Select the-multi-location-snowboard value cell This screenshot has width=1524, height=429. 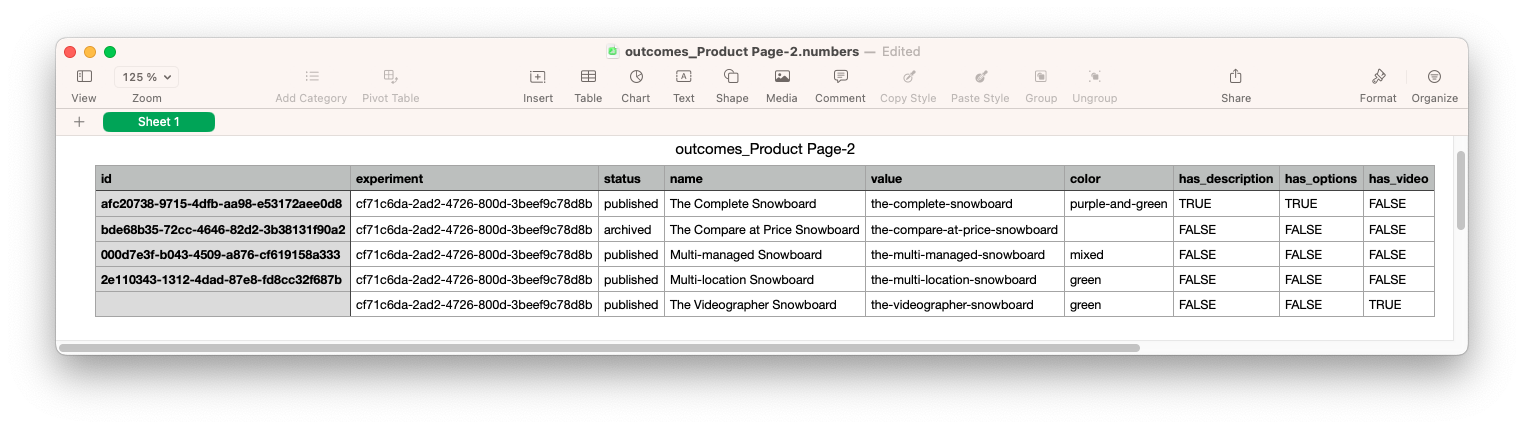click(965, 279)
